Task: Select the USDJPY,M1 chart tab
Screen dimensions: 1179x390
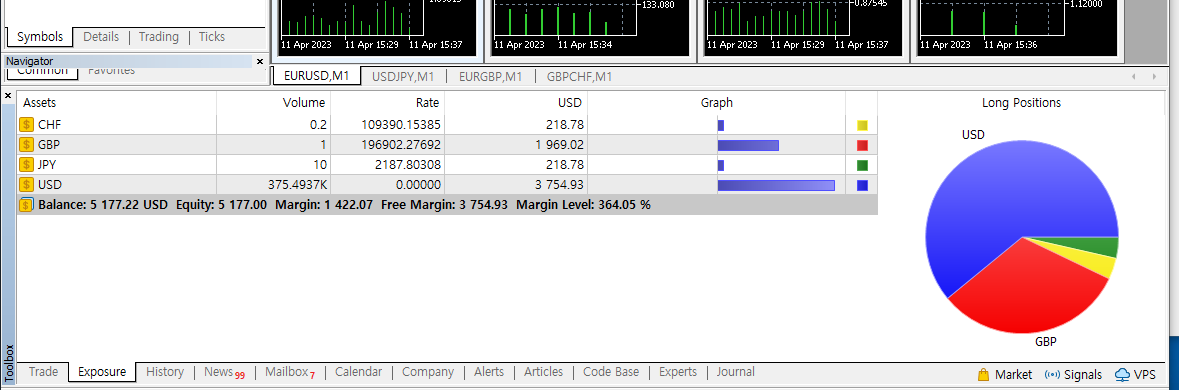Action: click(403, 76)
